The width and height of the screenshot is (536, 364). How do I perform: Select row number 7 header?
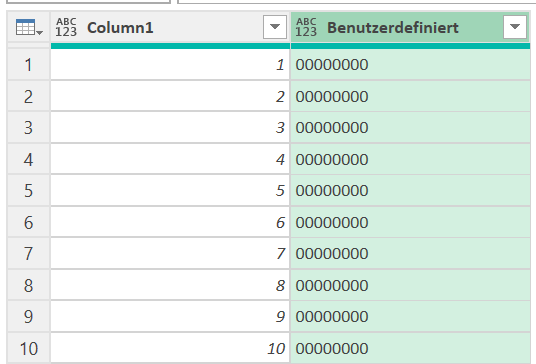[x=29, y=254]
